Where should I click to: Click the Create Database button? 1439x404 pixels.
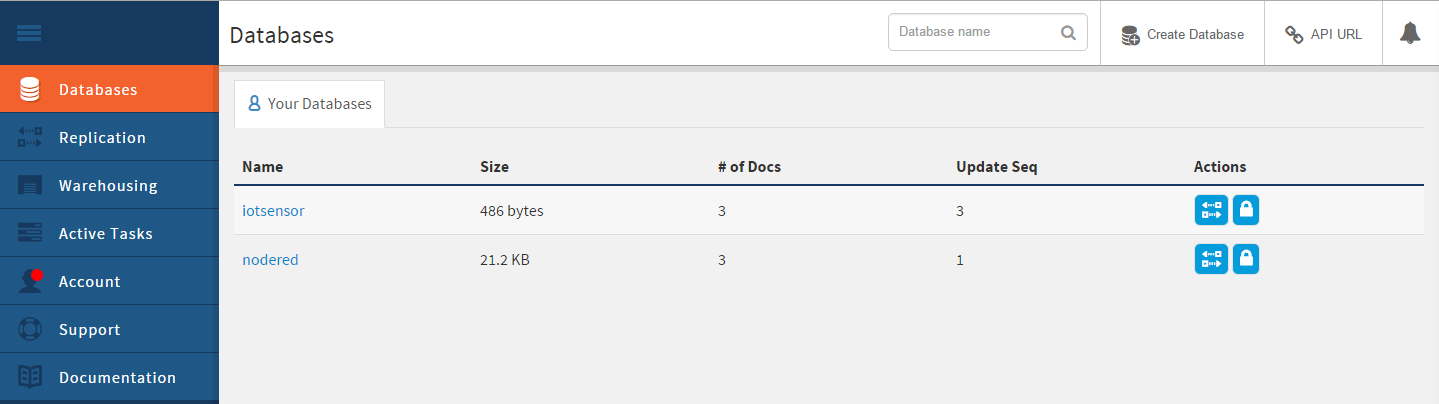[1182, 34]
